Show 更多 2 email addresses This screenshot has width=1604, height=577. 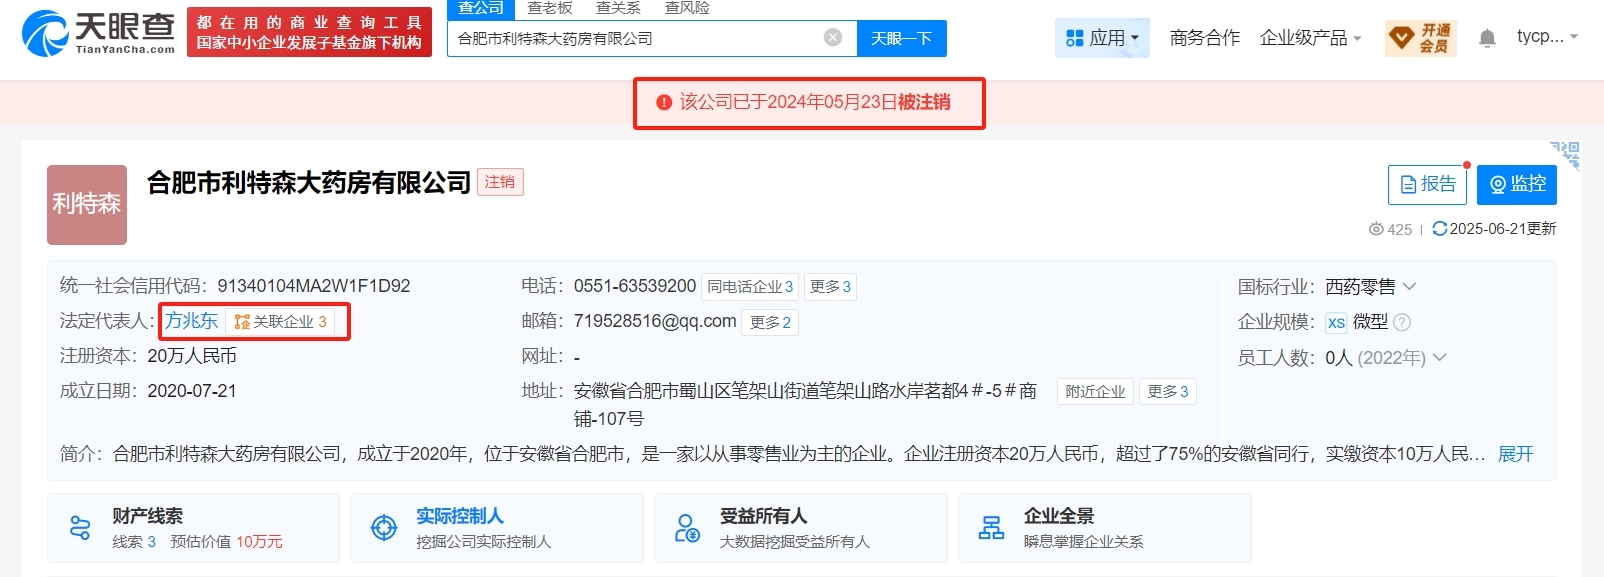coord(770,322)
